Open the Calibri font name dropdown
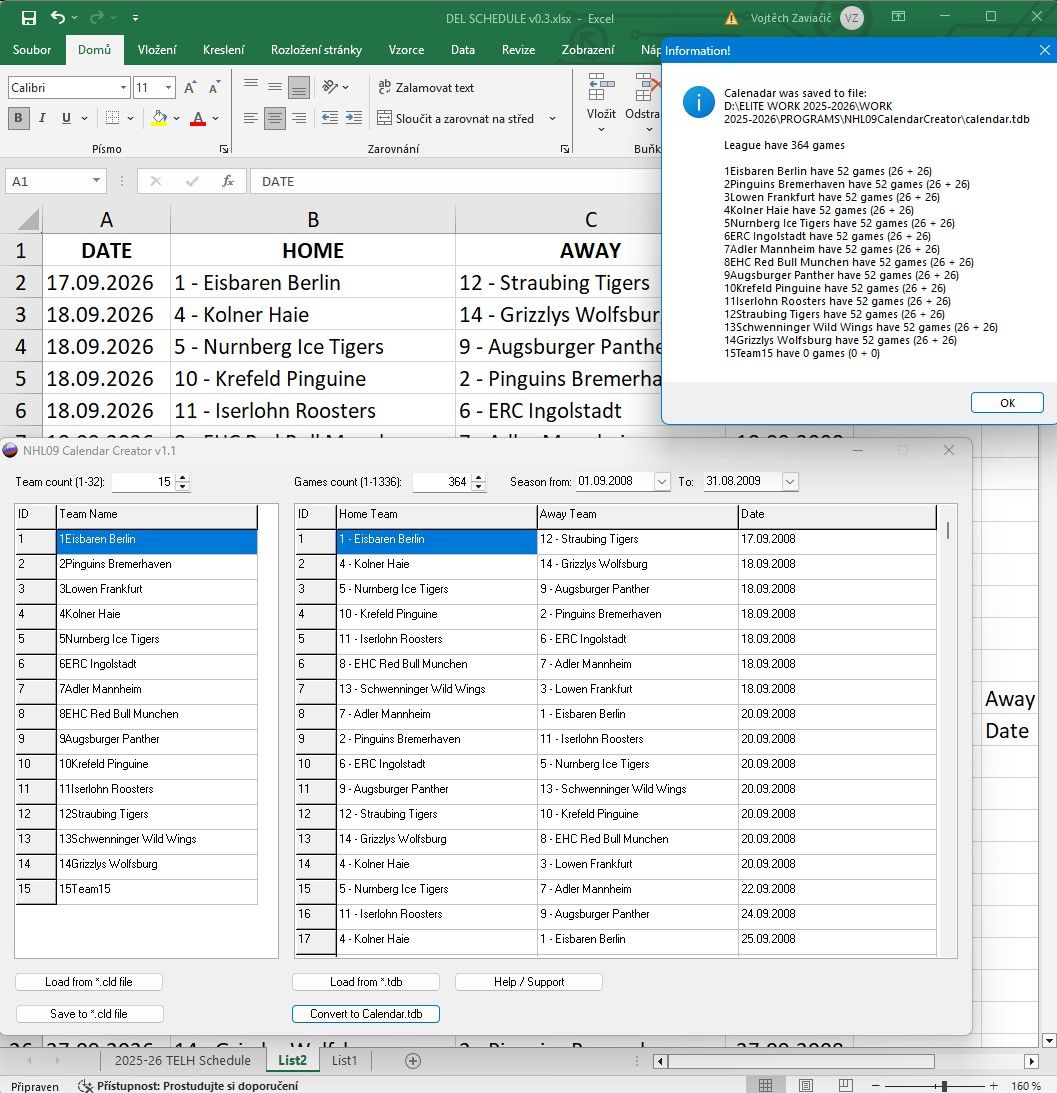Viewport: 1057px width, 1093px height. coord(123,87)
